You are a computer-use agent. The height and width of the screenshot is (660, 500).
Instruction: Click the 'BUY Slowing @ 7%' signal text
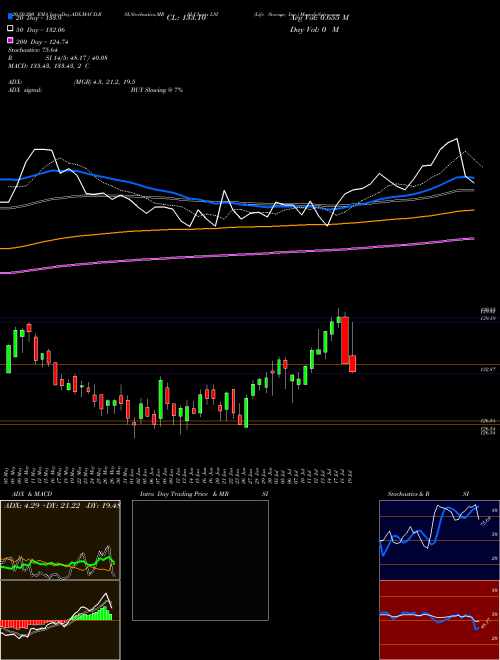pos(157,90)
